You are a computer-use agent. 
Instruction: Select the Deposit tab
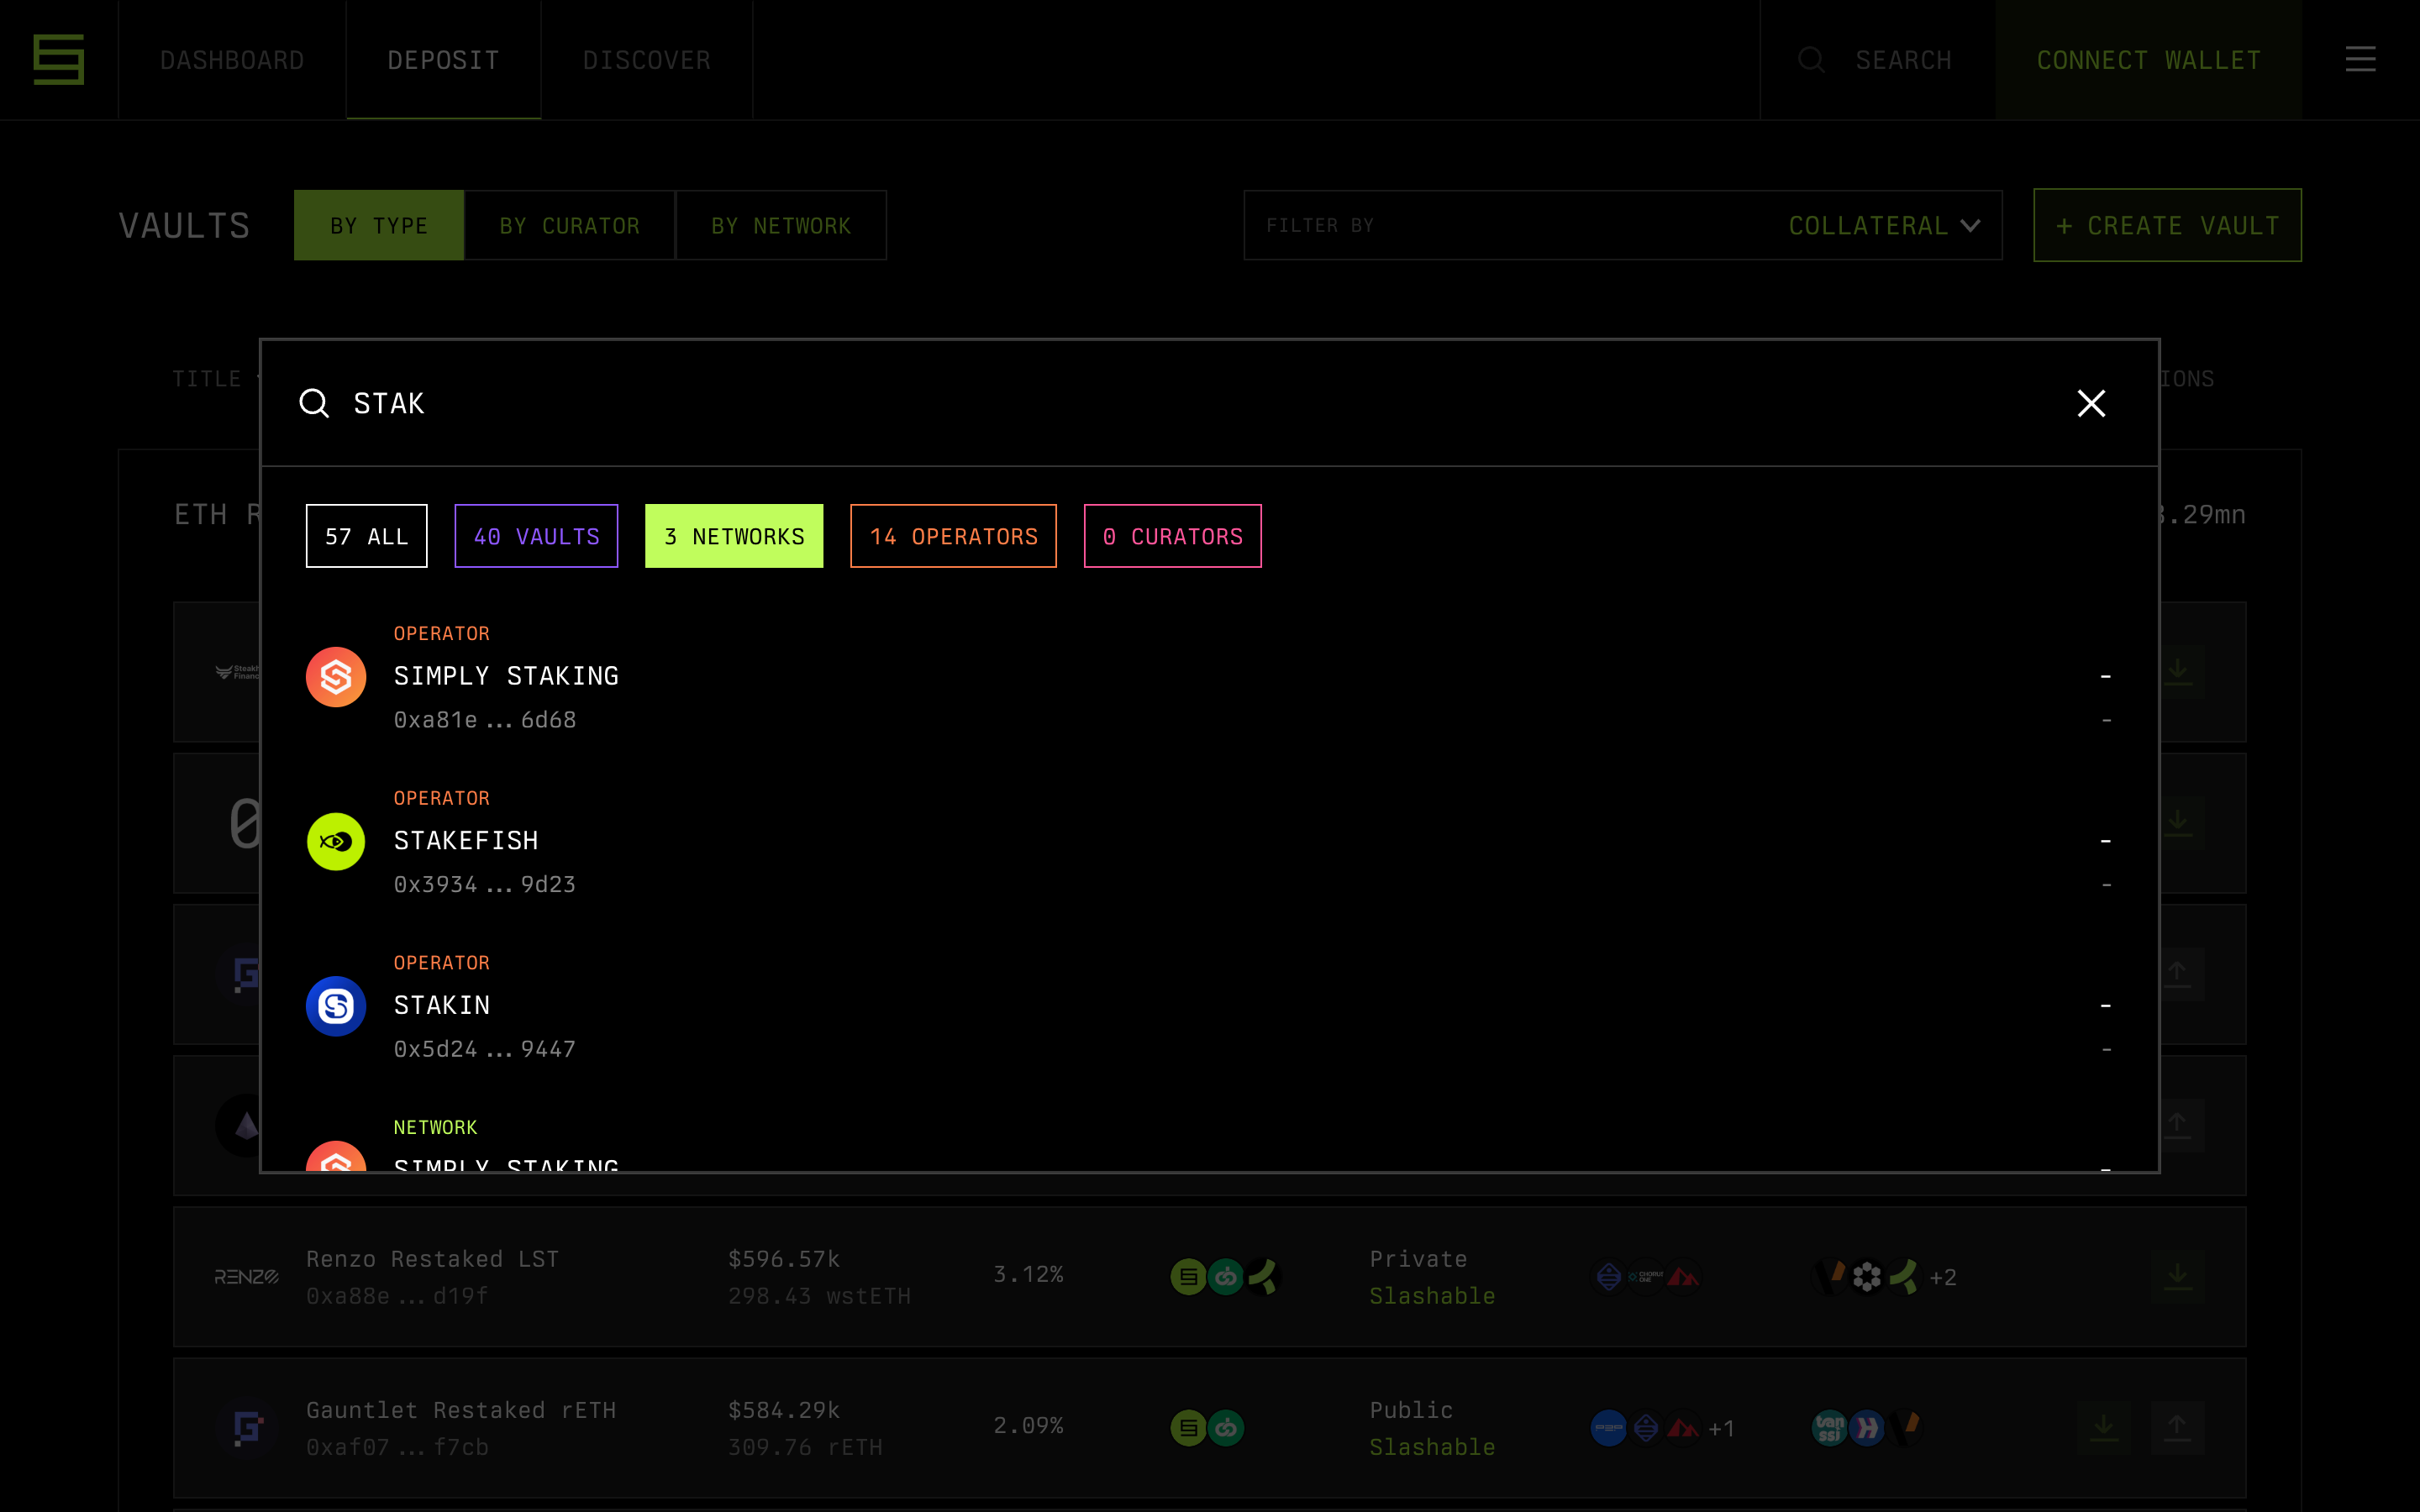pos(443,60)
